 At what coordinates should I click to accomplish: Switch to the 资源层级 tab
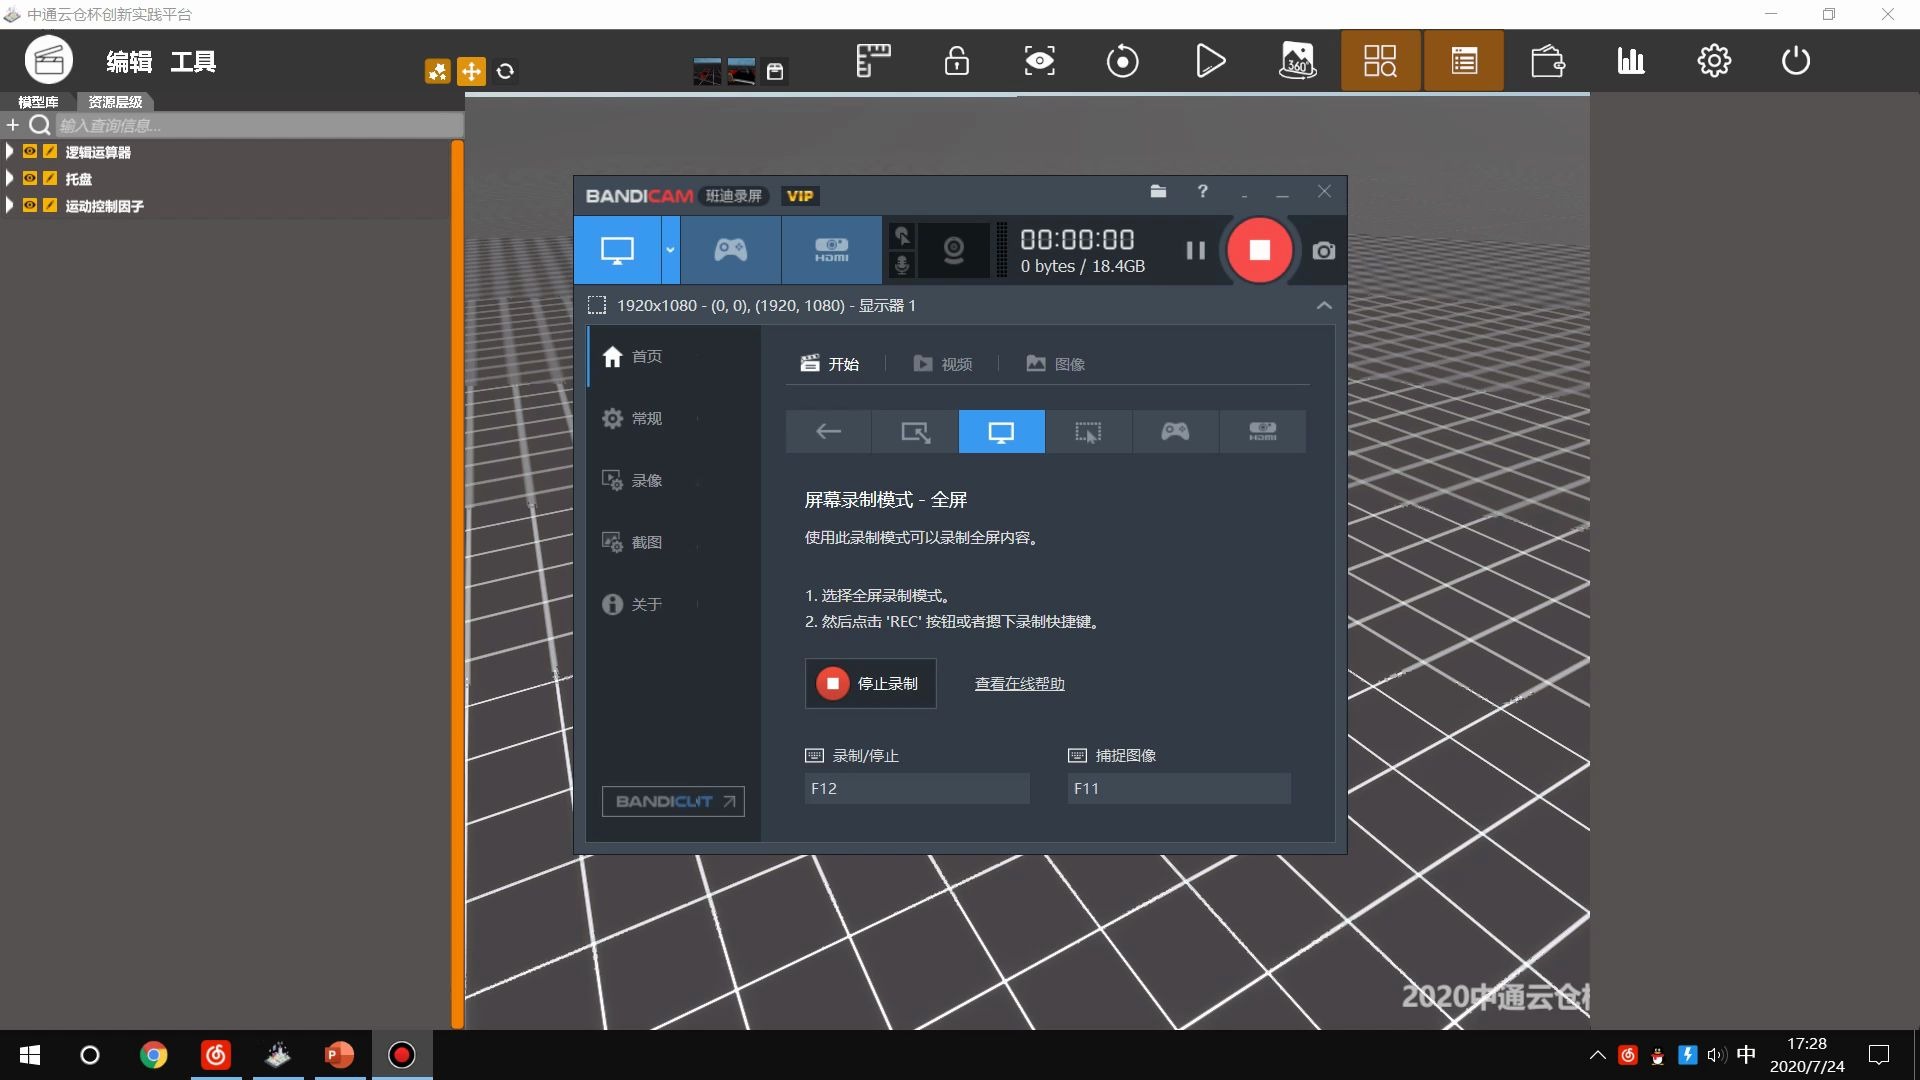pos(115,102)
